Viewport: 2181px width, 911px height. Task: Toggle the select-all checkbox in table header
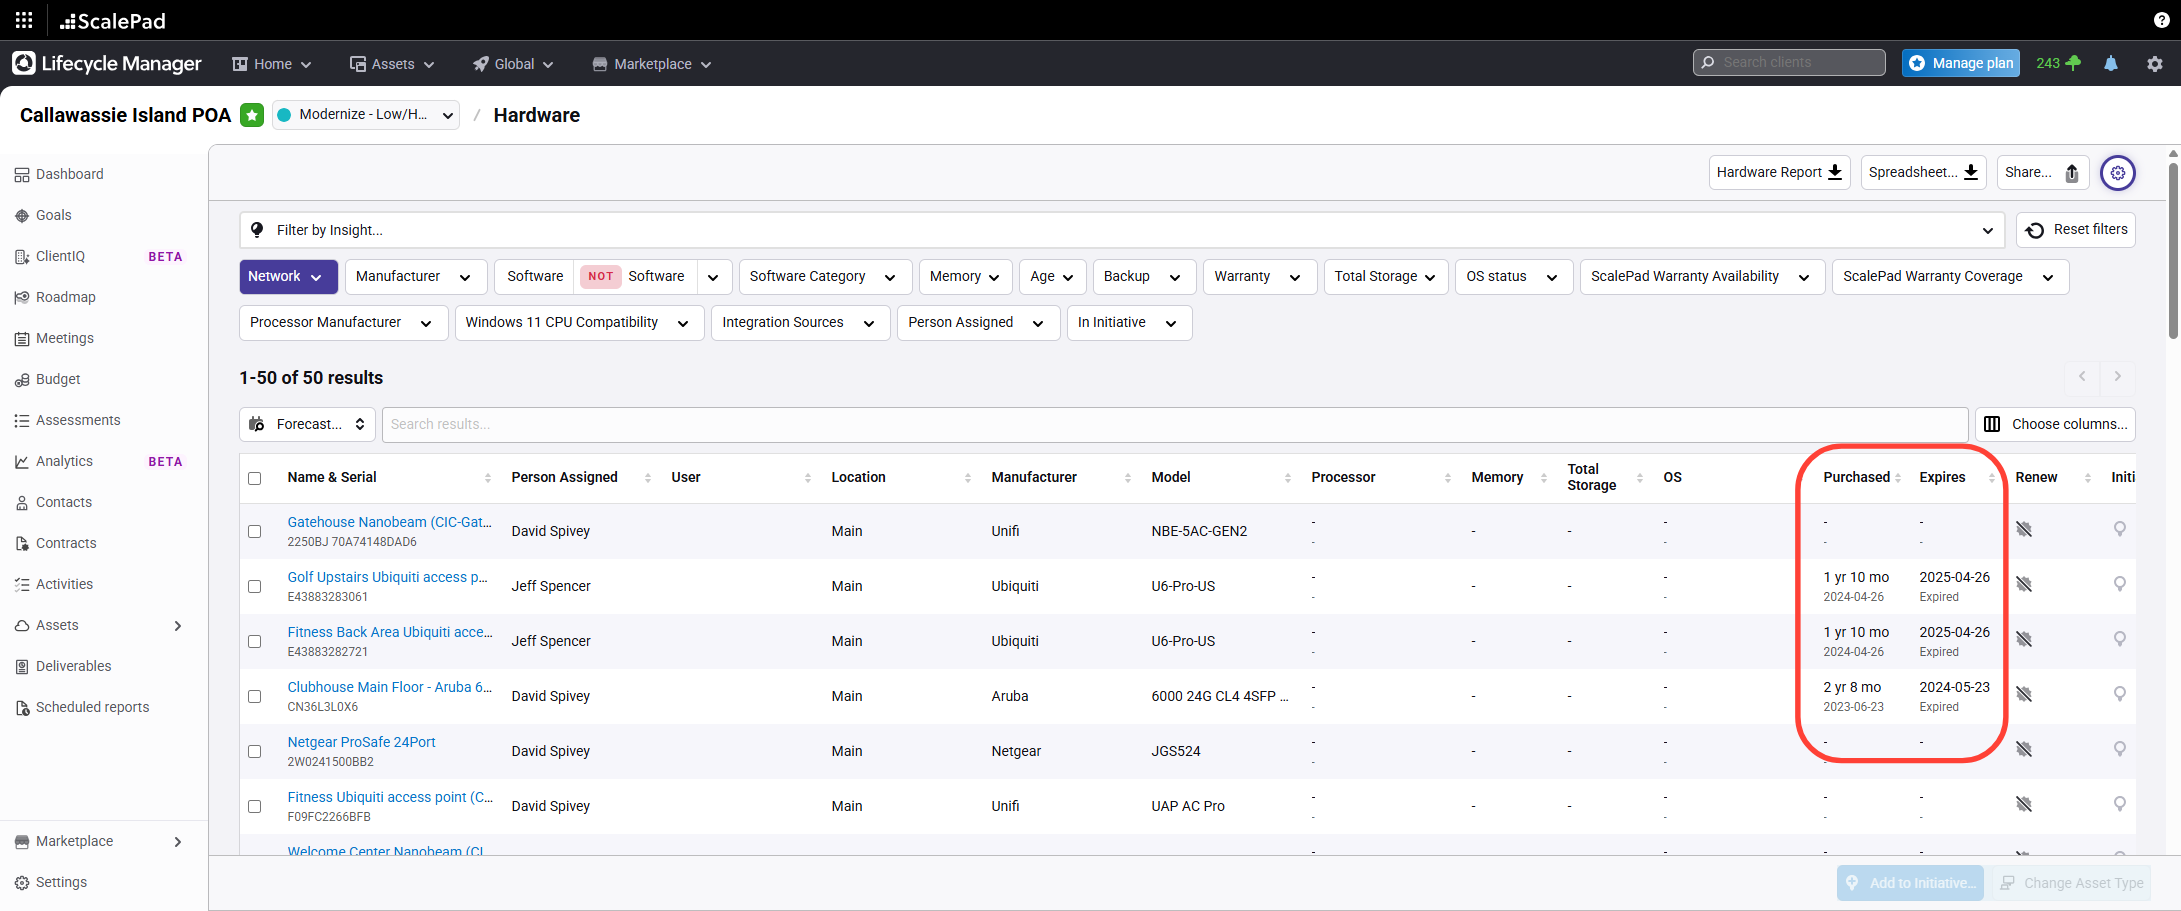[x=255, y=478]
